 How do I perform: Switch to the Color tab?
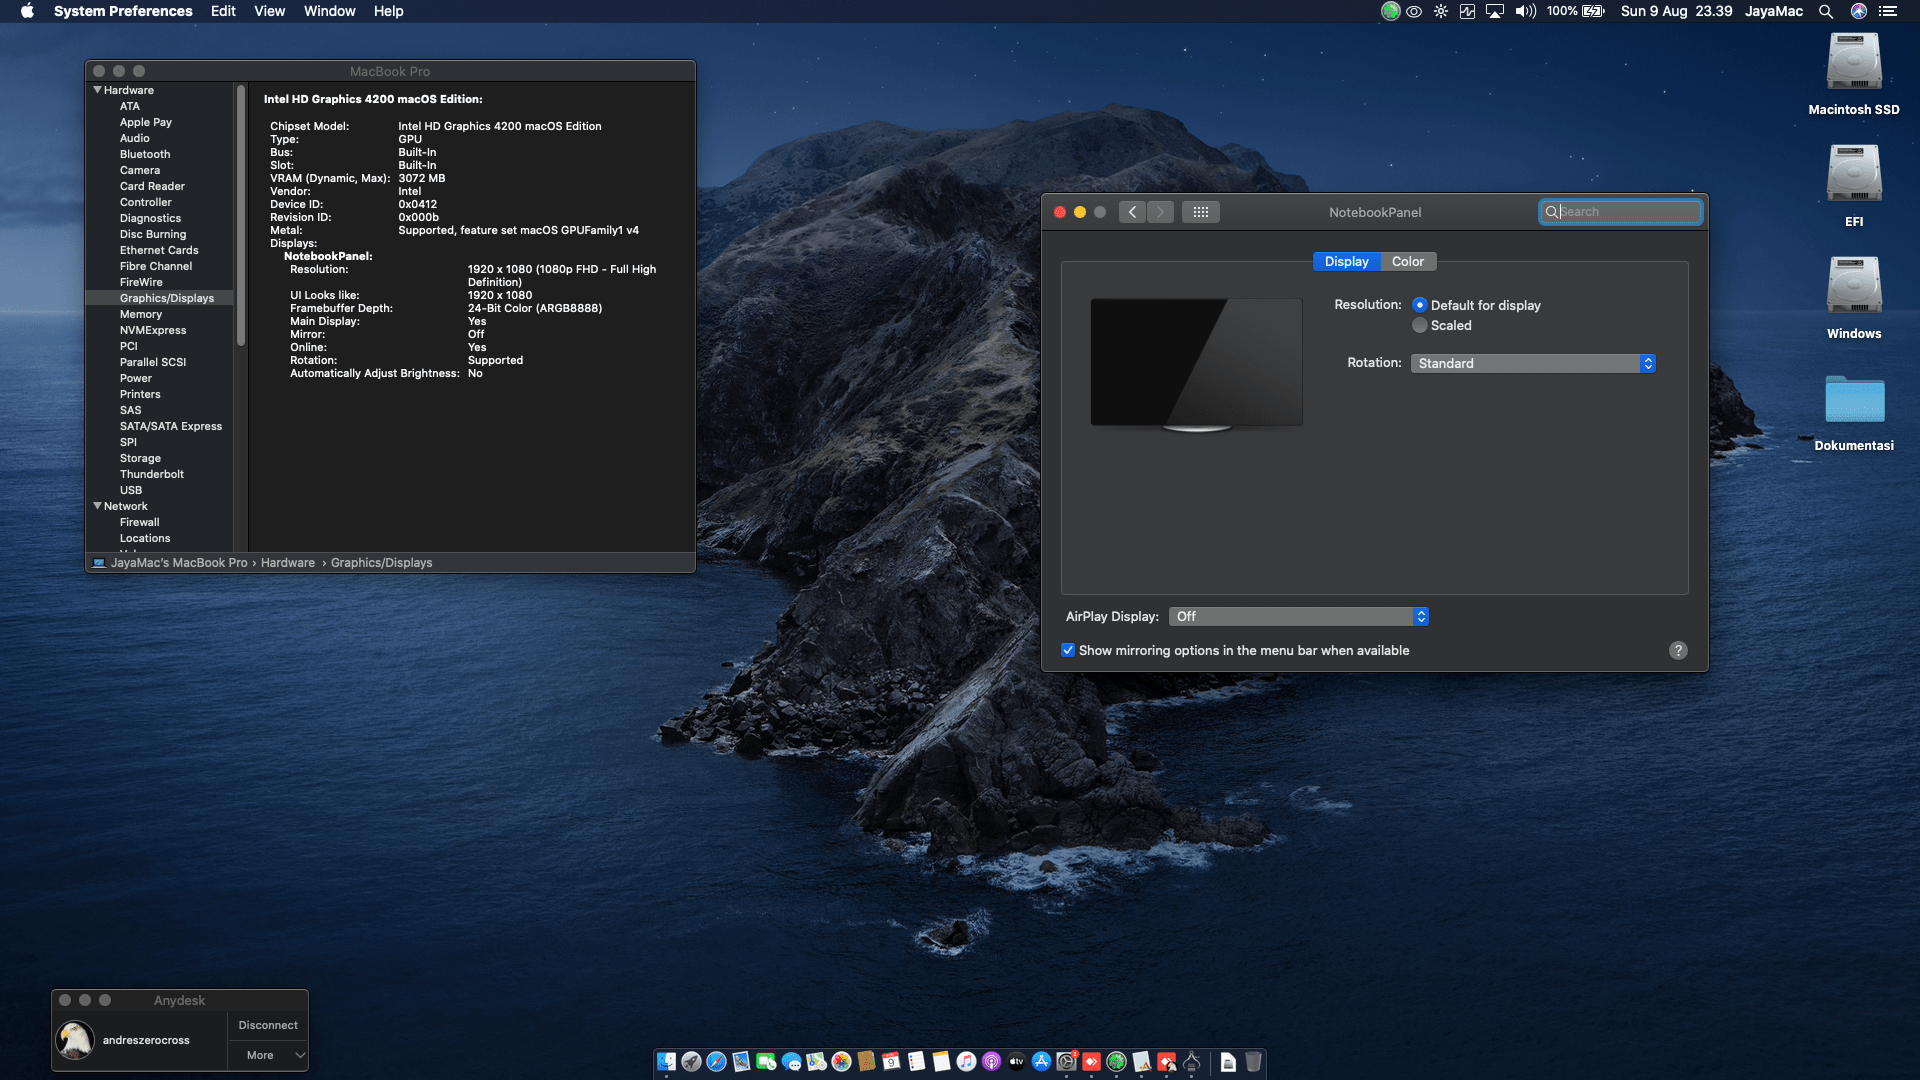click(x=1407, y=261)
